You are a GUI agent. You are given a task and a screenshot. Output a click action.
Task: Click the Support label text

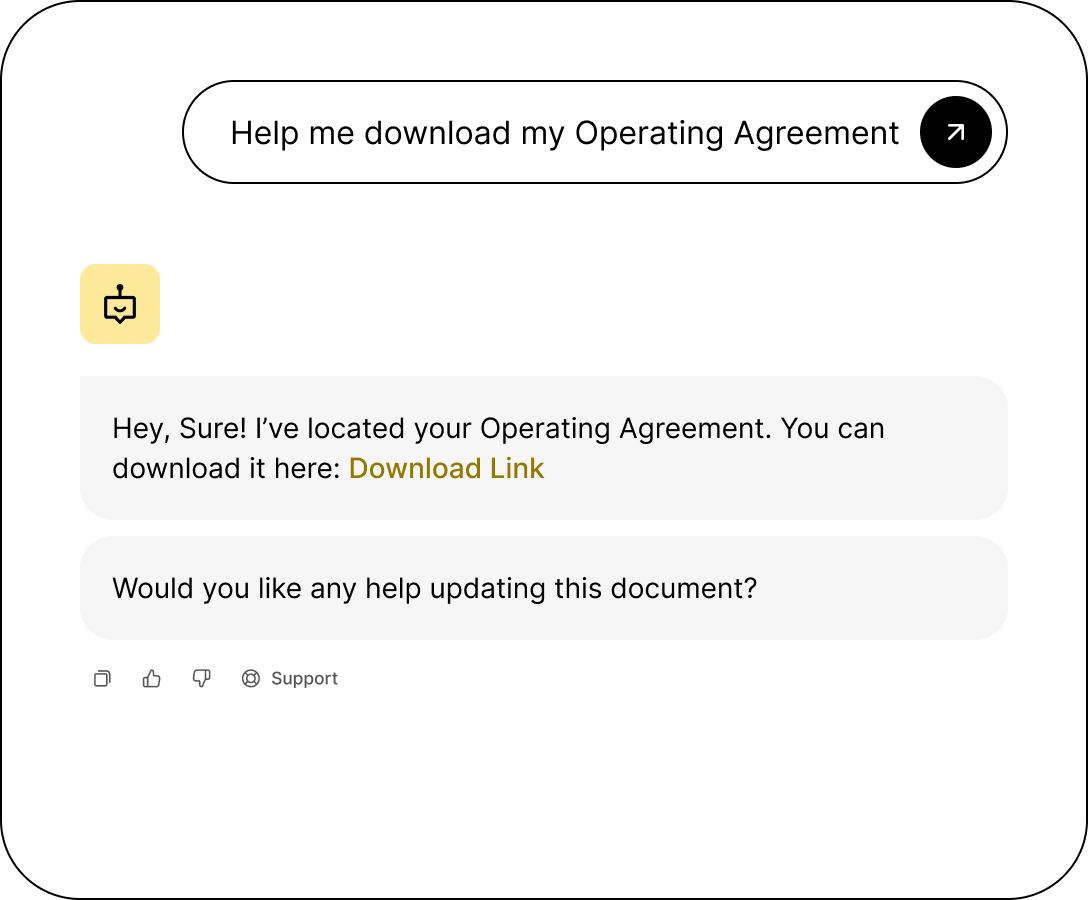point(304,679)
